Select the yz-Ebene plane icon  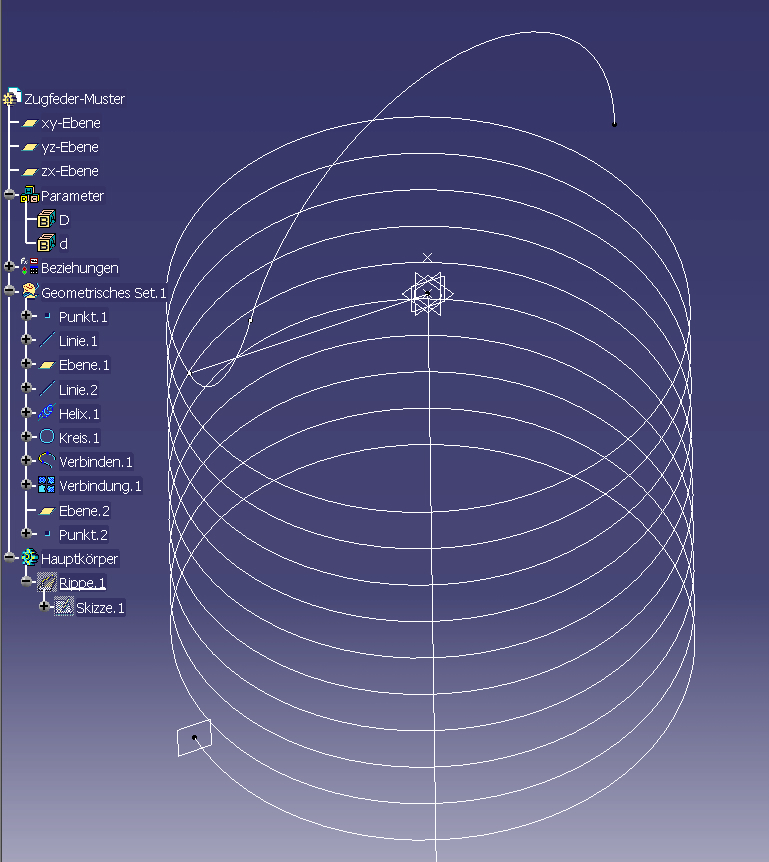tap(29, 147)
